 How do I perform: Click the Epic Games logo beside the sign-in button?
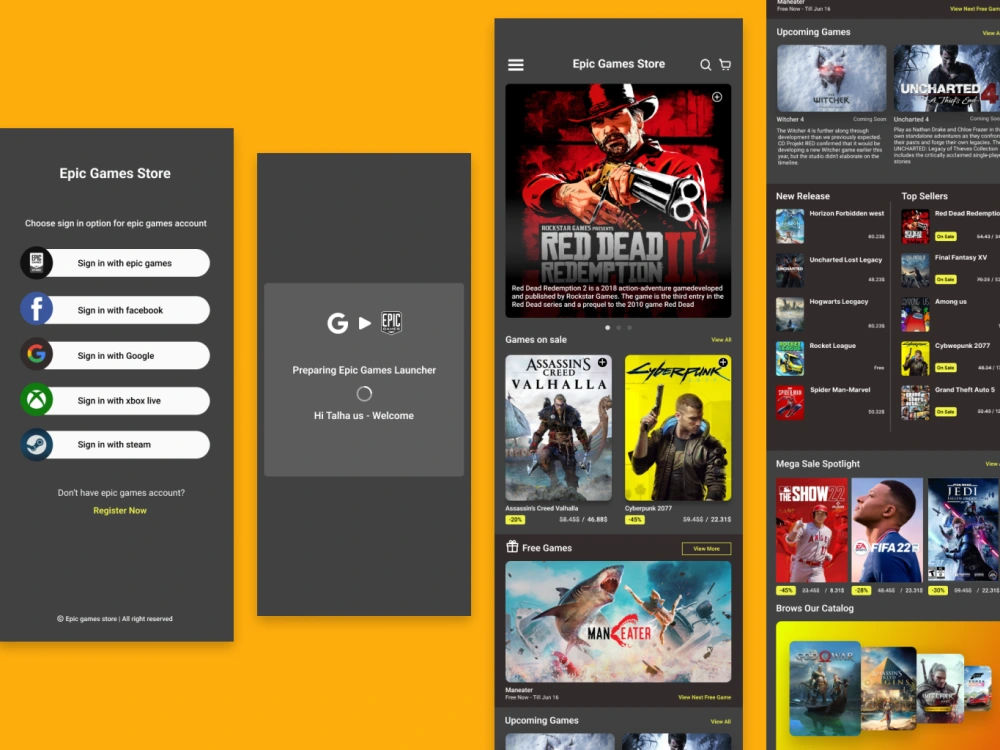pos(36,263)
